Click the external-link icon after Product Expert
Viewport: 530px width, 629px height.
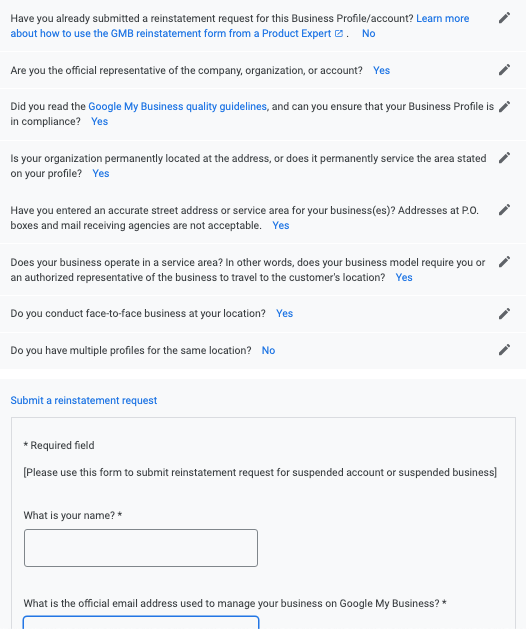tap(339, 34)
